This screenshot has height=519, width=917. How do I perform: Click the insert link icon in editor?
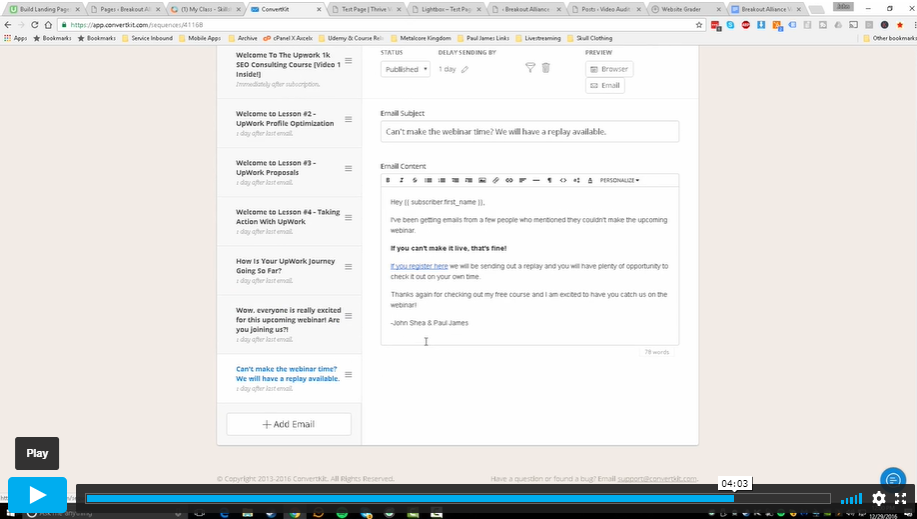509,180
